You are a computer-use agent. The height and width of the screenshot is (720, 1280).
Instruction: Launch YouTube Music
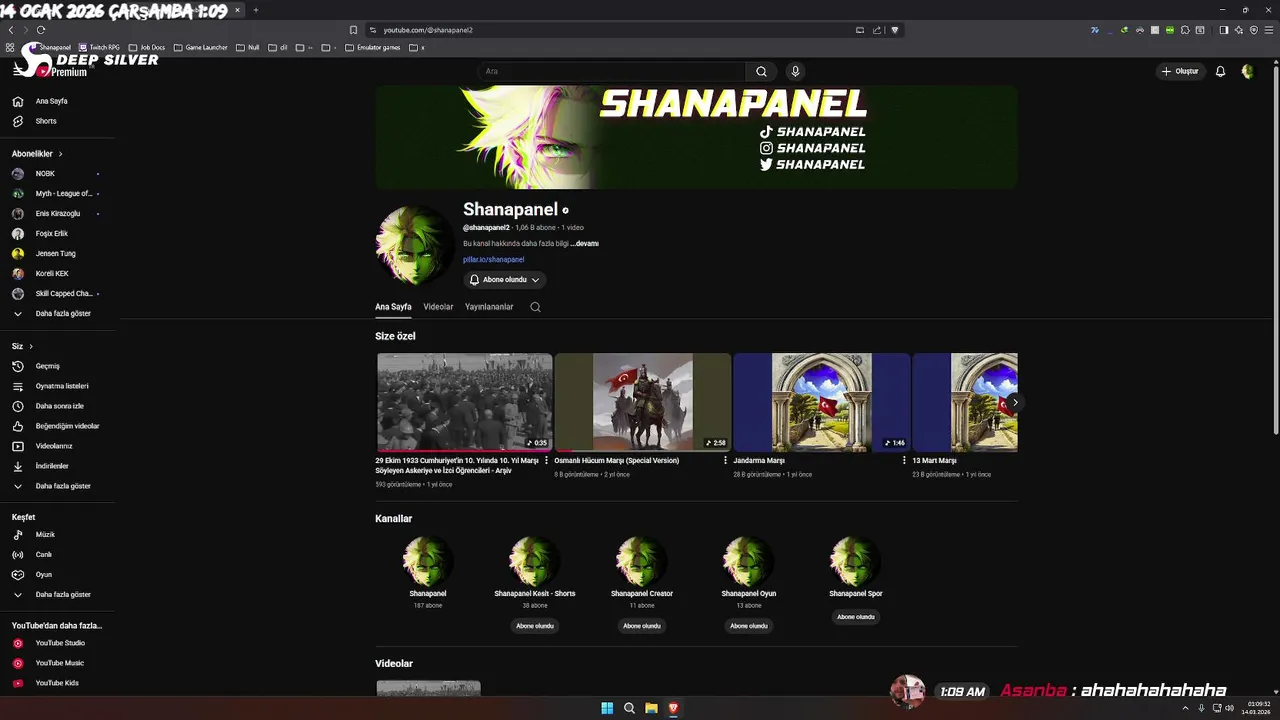(x=60, y=663)
